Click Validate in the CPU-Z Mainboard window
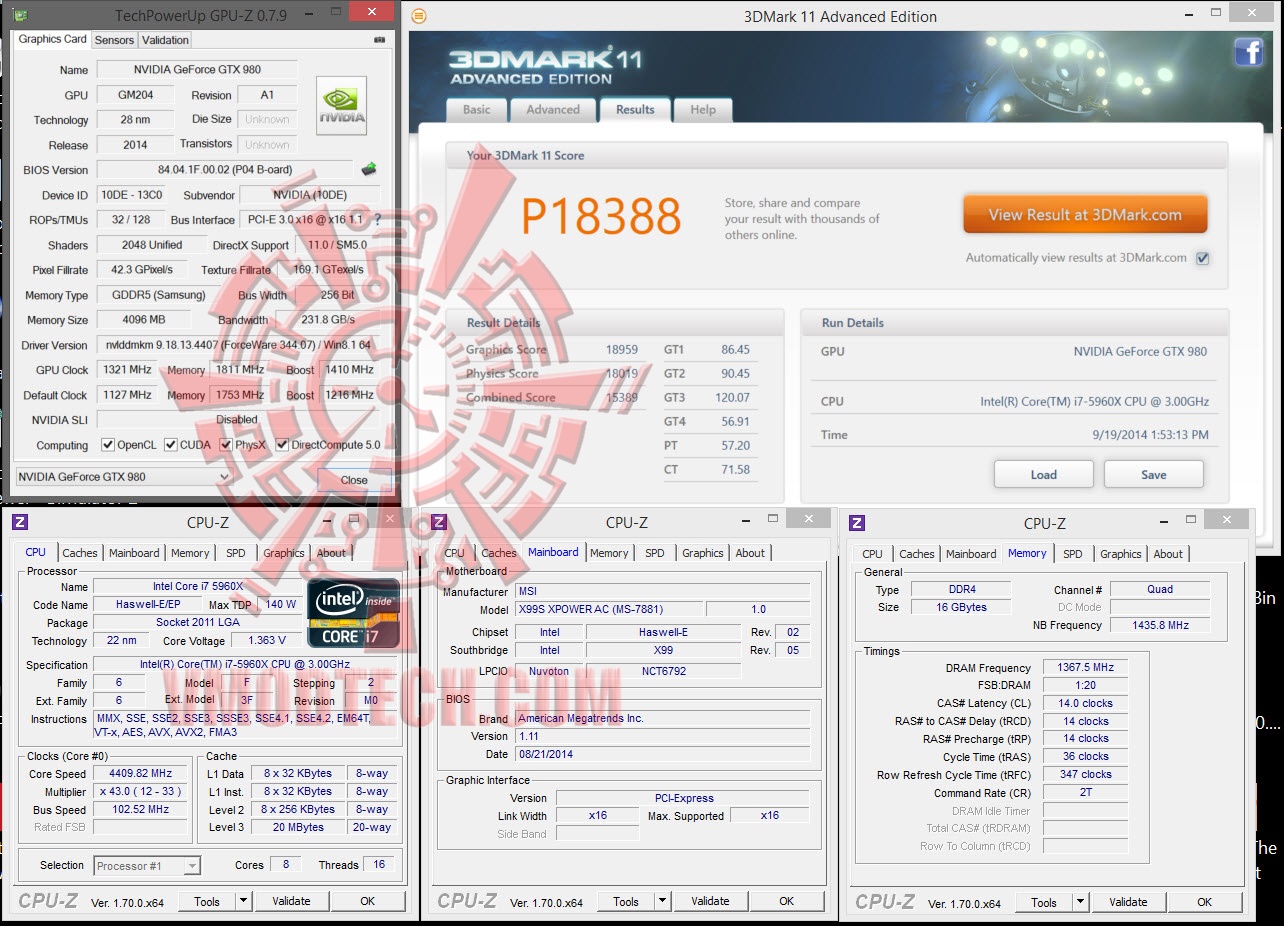Image resolution: width=1284 pixels, height=926 pixels. pyautogui.click(x=710, y=901)
